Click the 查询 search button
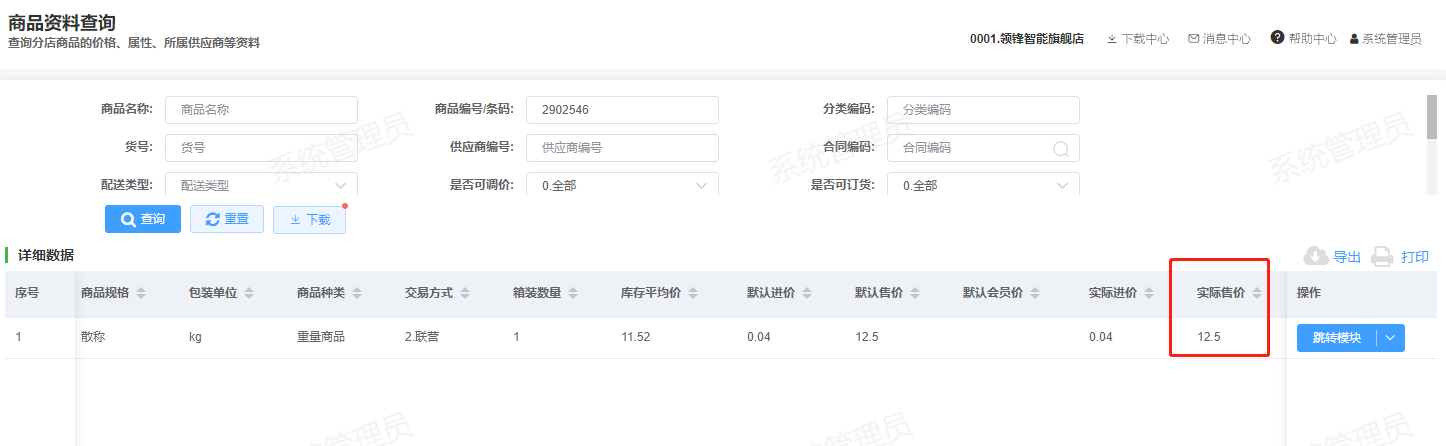Viewport: 1446px width, 446px height. 143,219
